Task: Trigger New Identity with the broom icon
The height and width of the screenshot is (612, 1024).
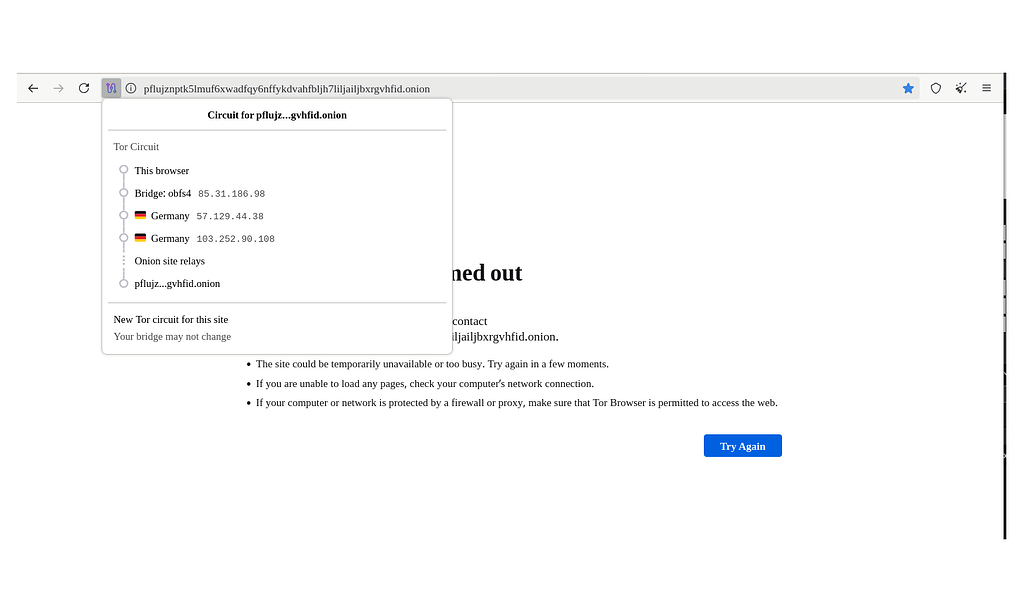Action: coord(960,88)
